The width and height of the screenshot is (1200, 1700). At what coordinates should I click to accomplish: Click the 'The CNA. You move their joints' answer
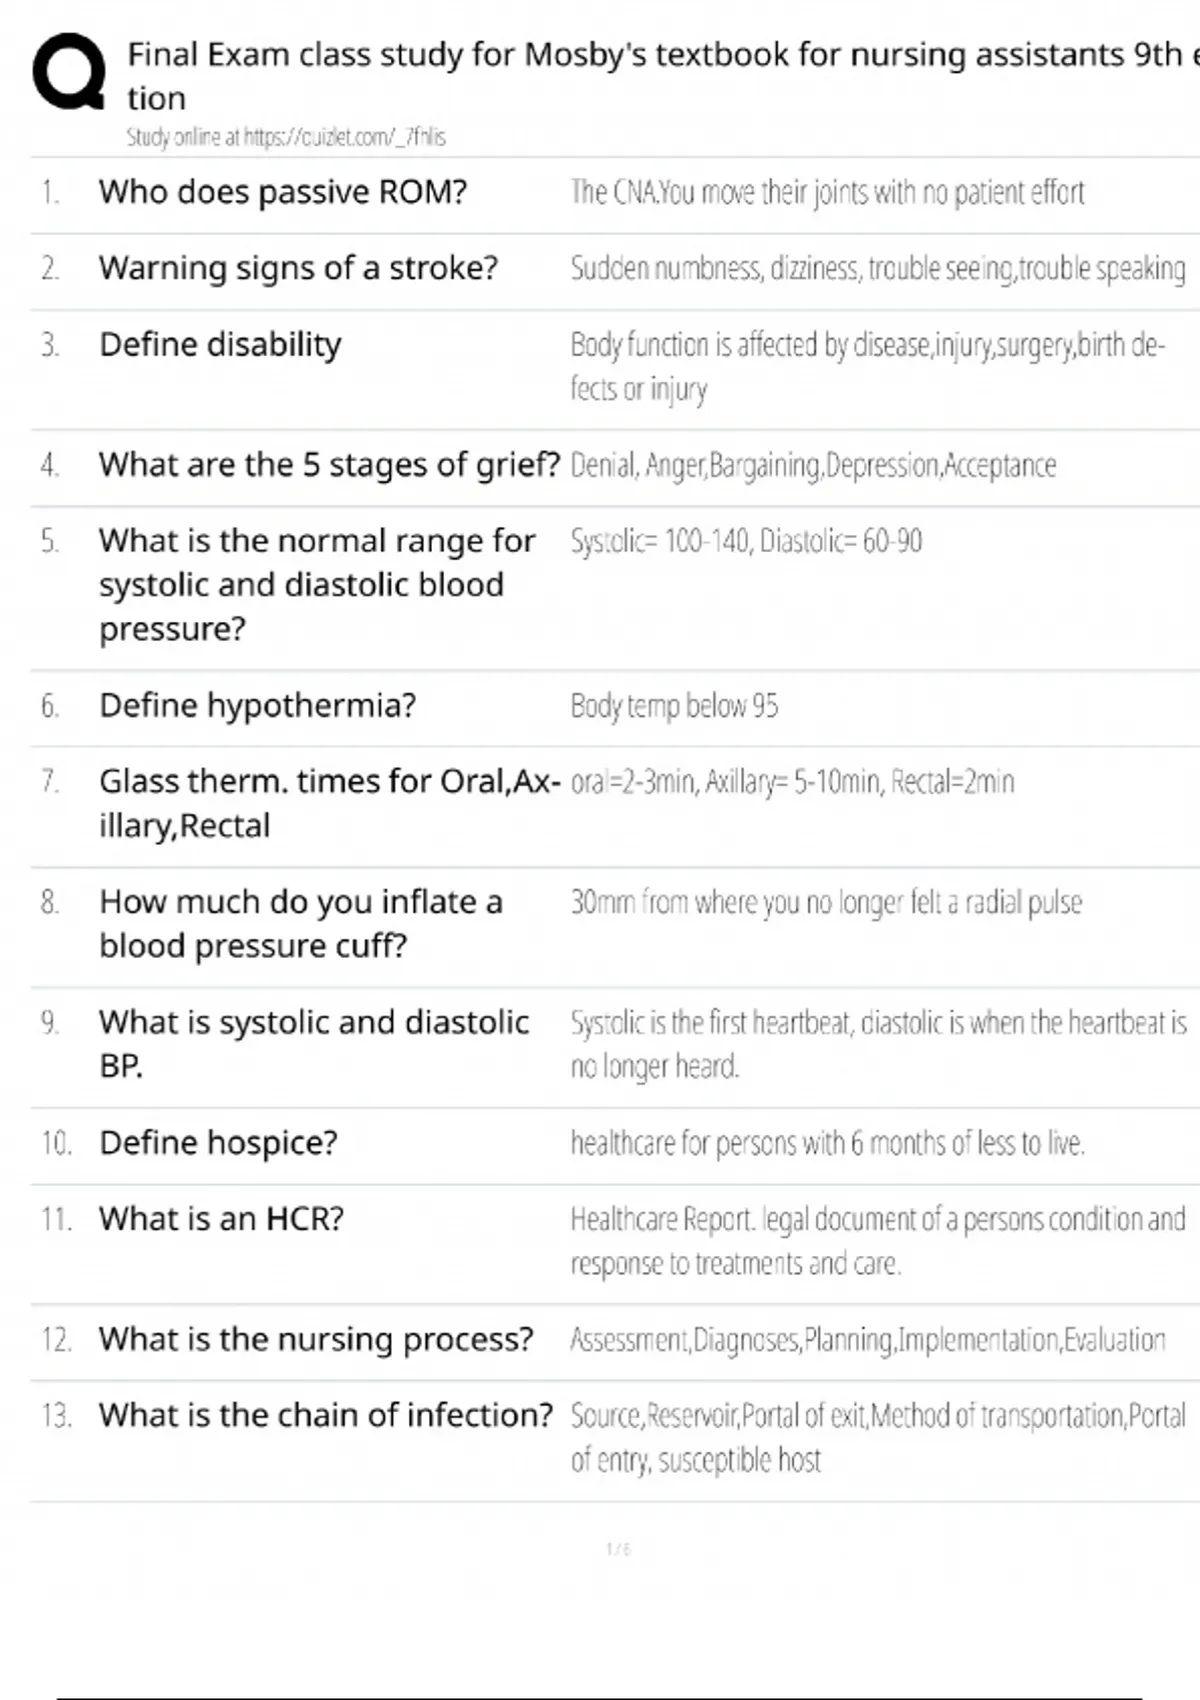pyautogui.click(x=827, y=192)
